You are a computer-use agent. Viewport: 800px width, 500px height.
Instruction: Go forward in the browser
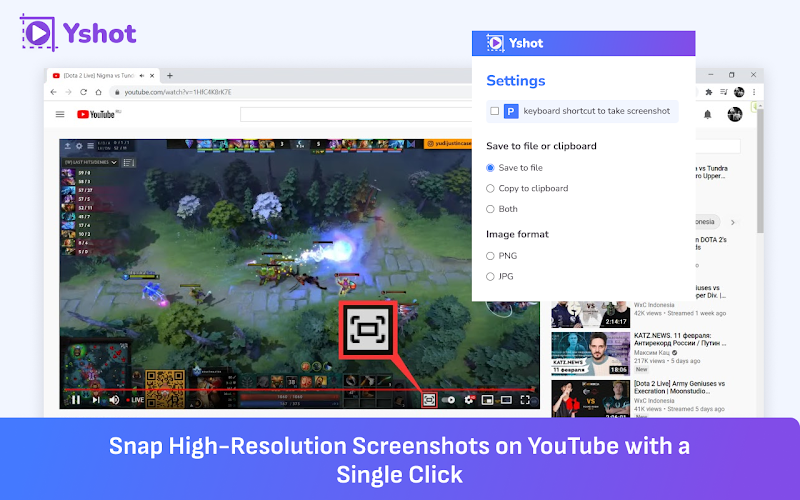coord(68,92)
